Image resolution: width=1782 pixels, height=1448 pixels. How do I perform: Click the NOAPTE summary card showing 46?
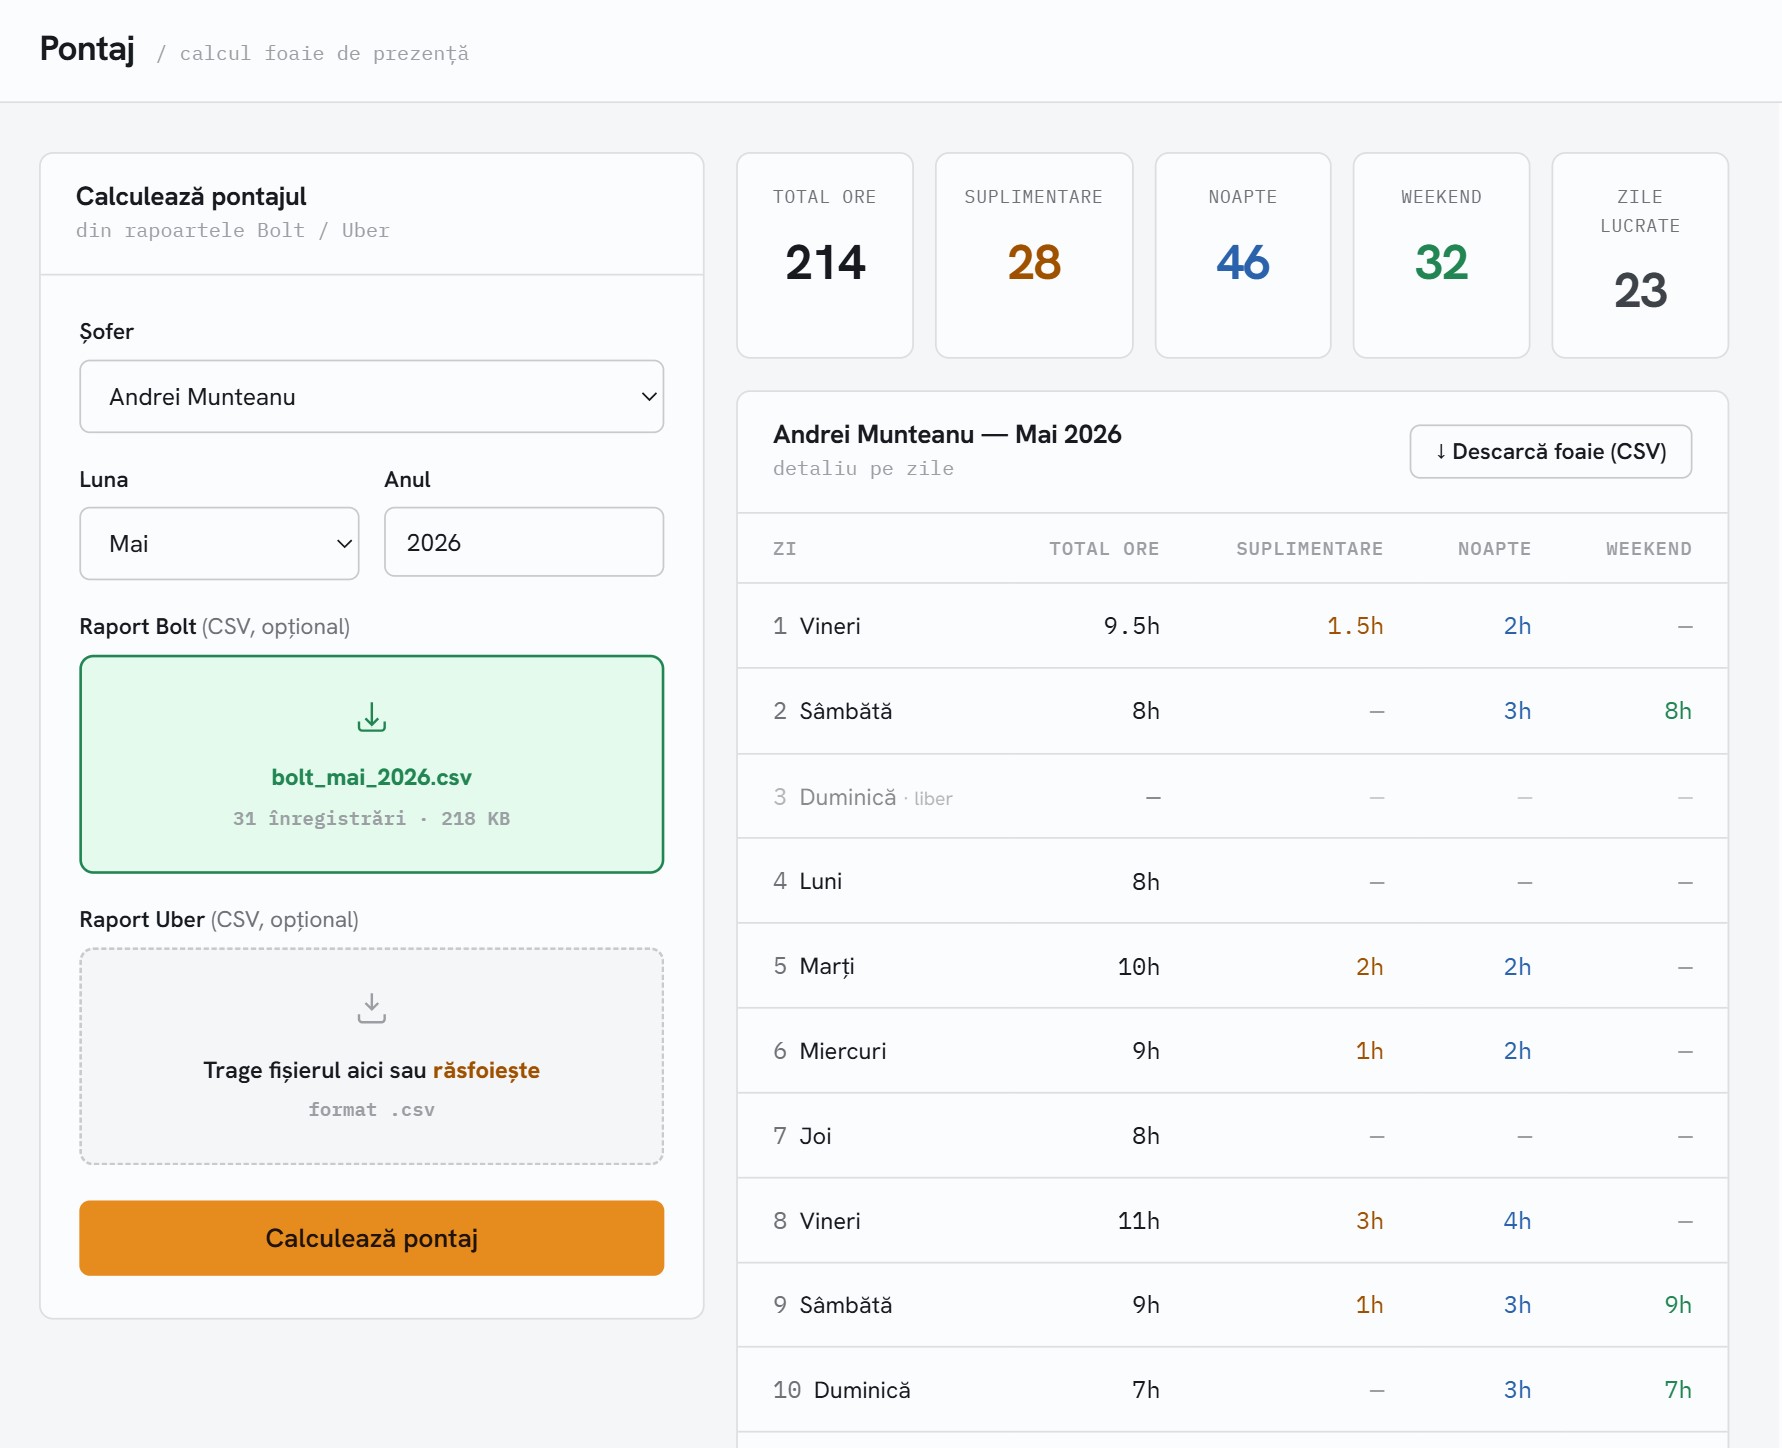[1243, 255]
